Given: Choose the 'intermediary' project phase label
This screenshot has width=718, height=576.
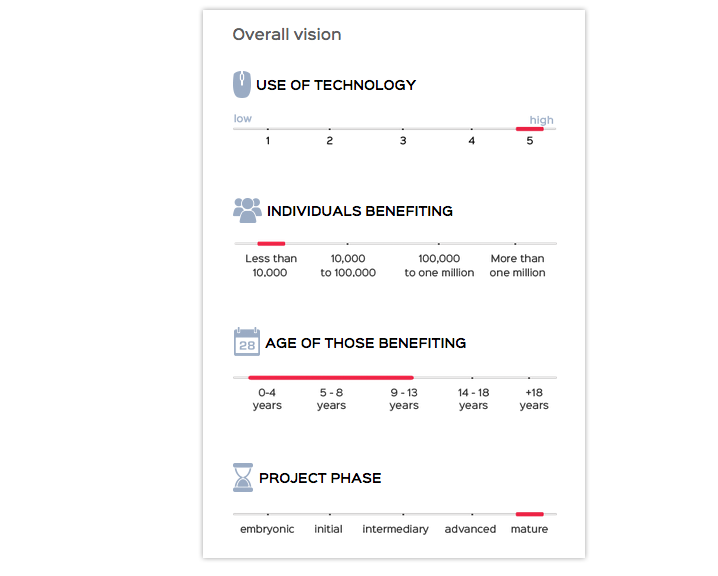Looking at the screenshot, I should click(396, 529).
